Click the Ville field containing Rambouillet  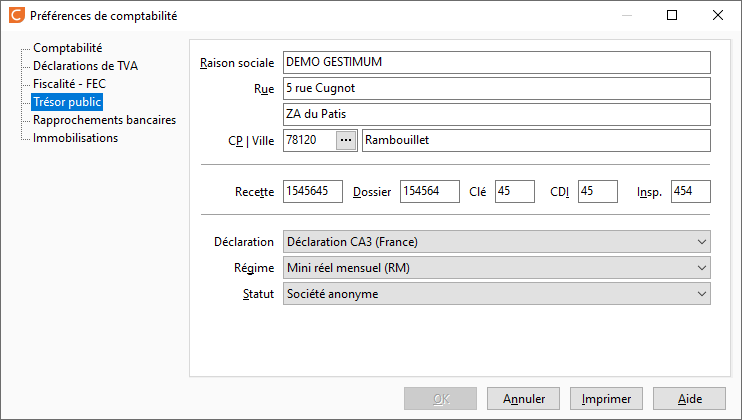coord(536,140)
